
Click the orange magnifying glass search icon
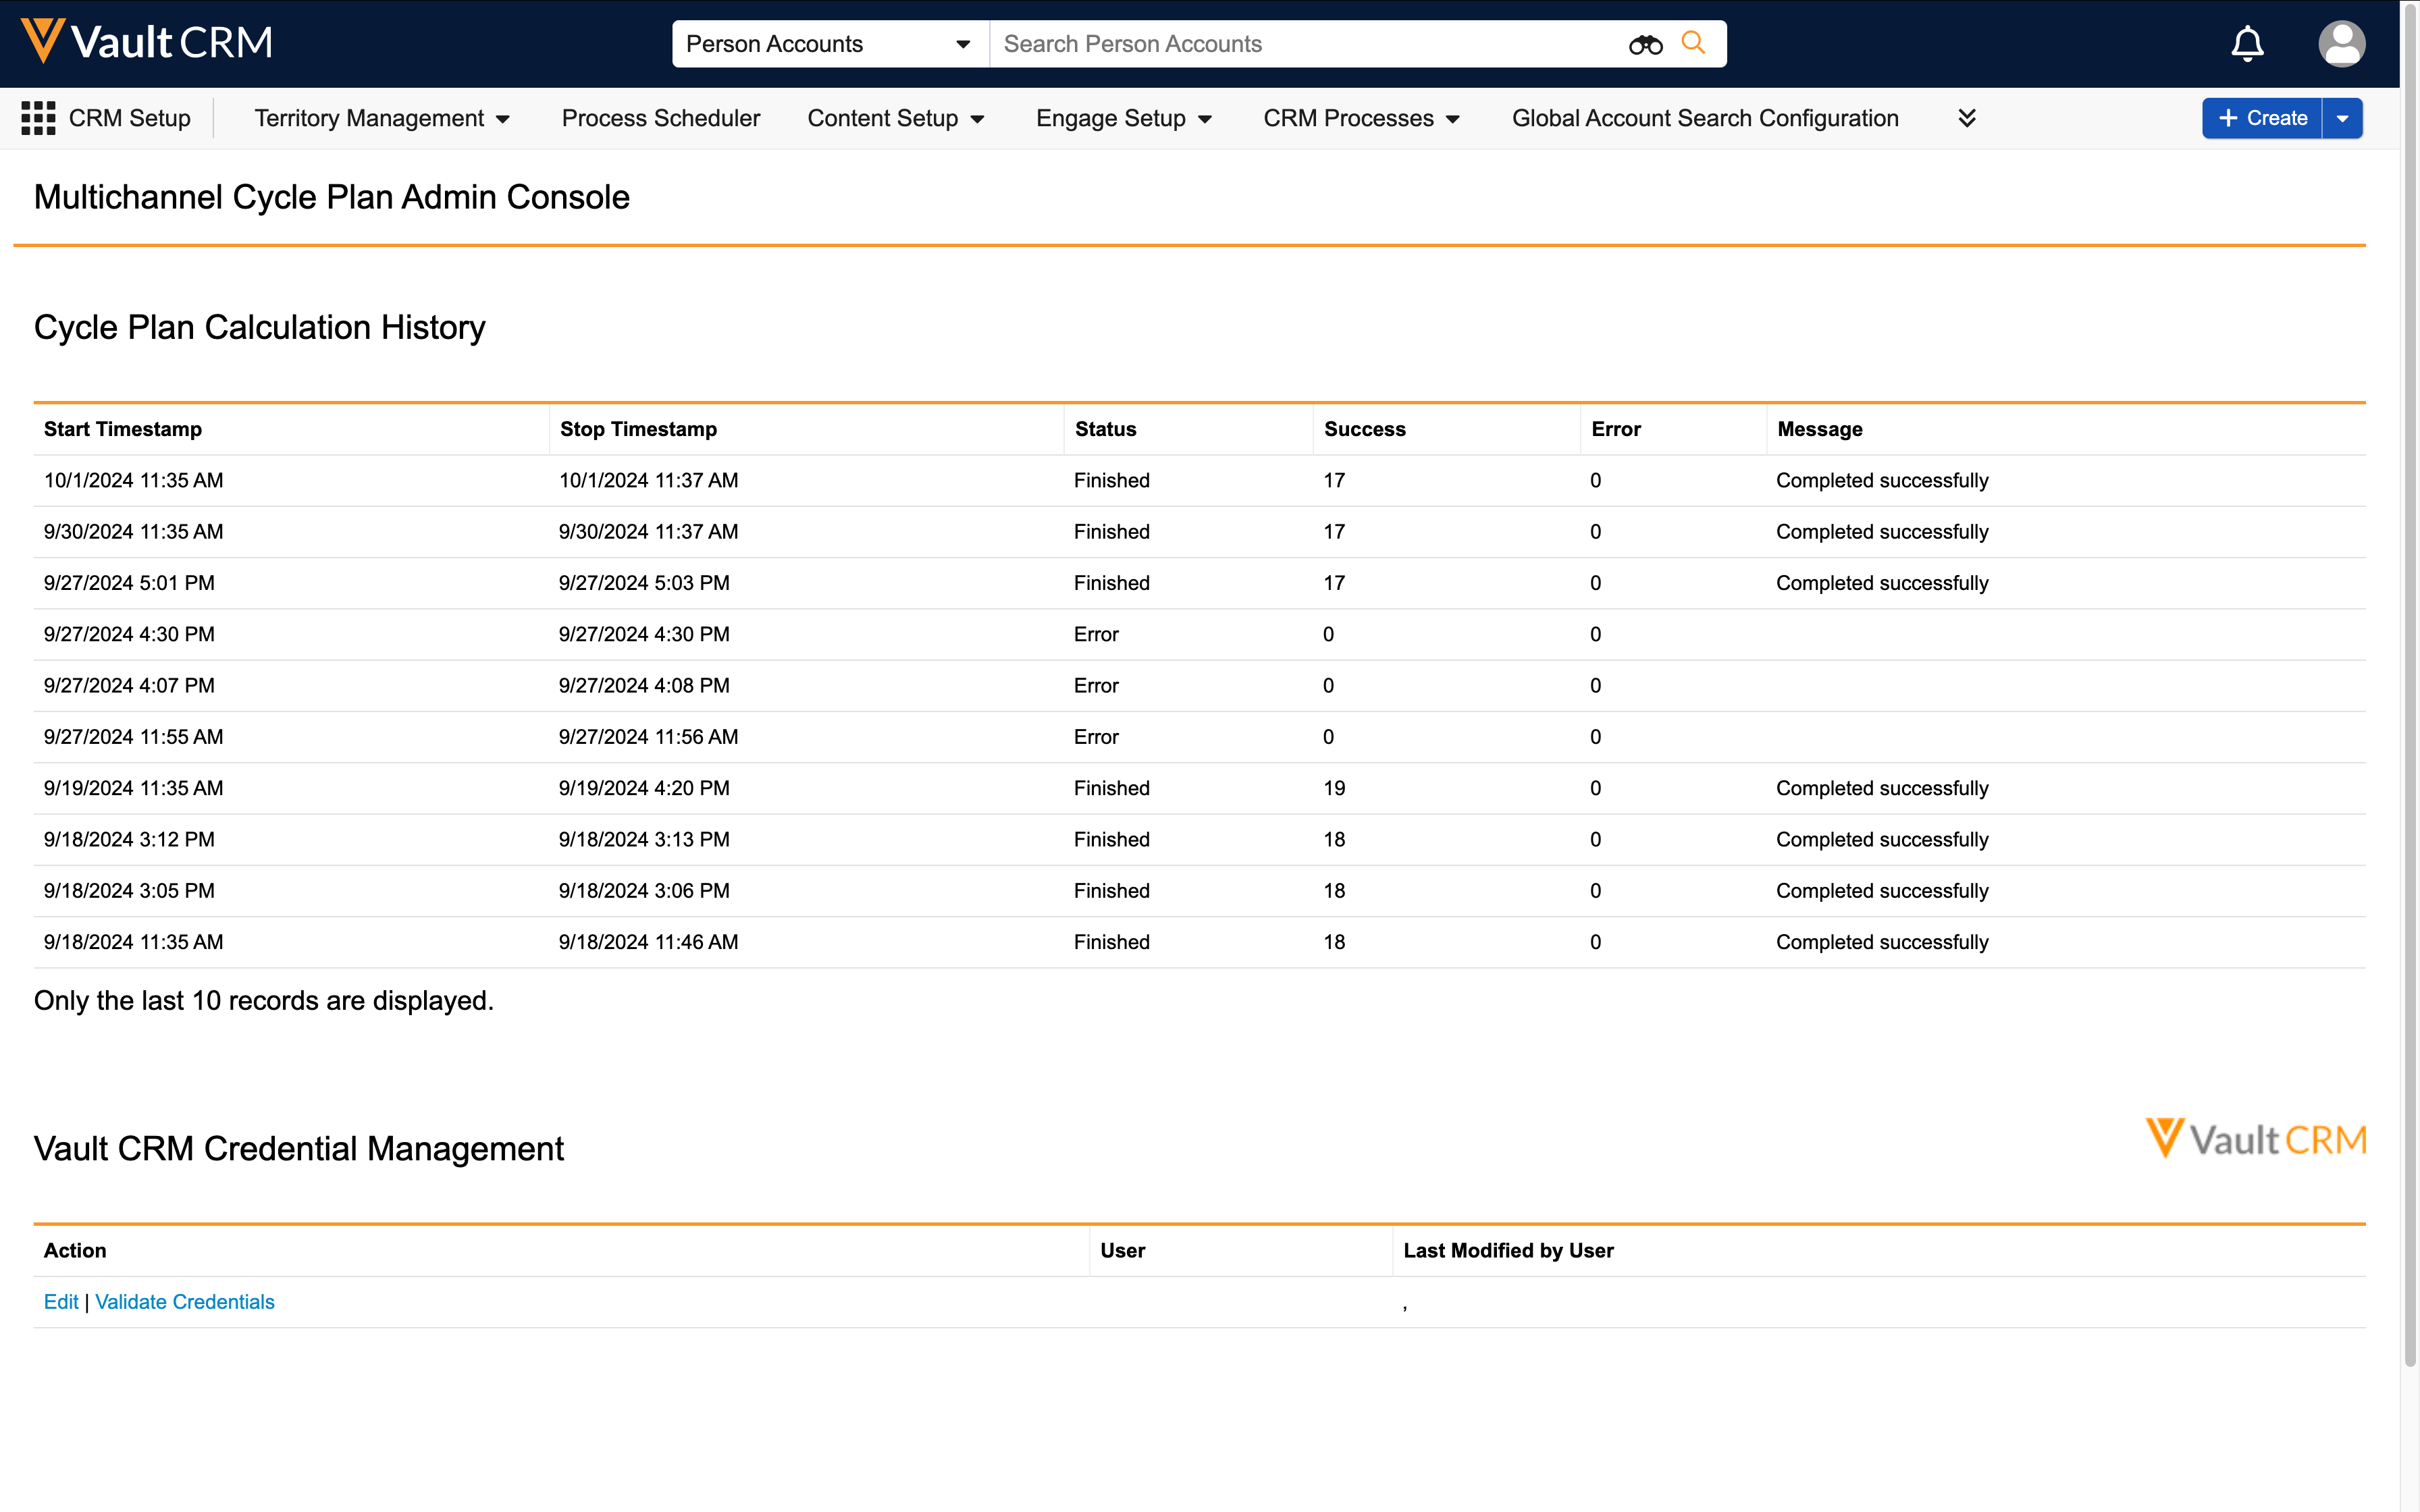[1693, 43]
